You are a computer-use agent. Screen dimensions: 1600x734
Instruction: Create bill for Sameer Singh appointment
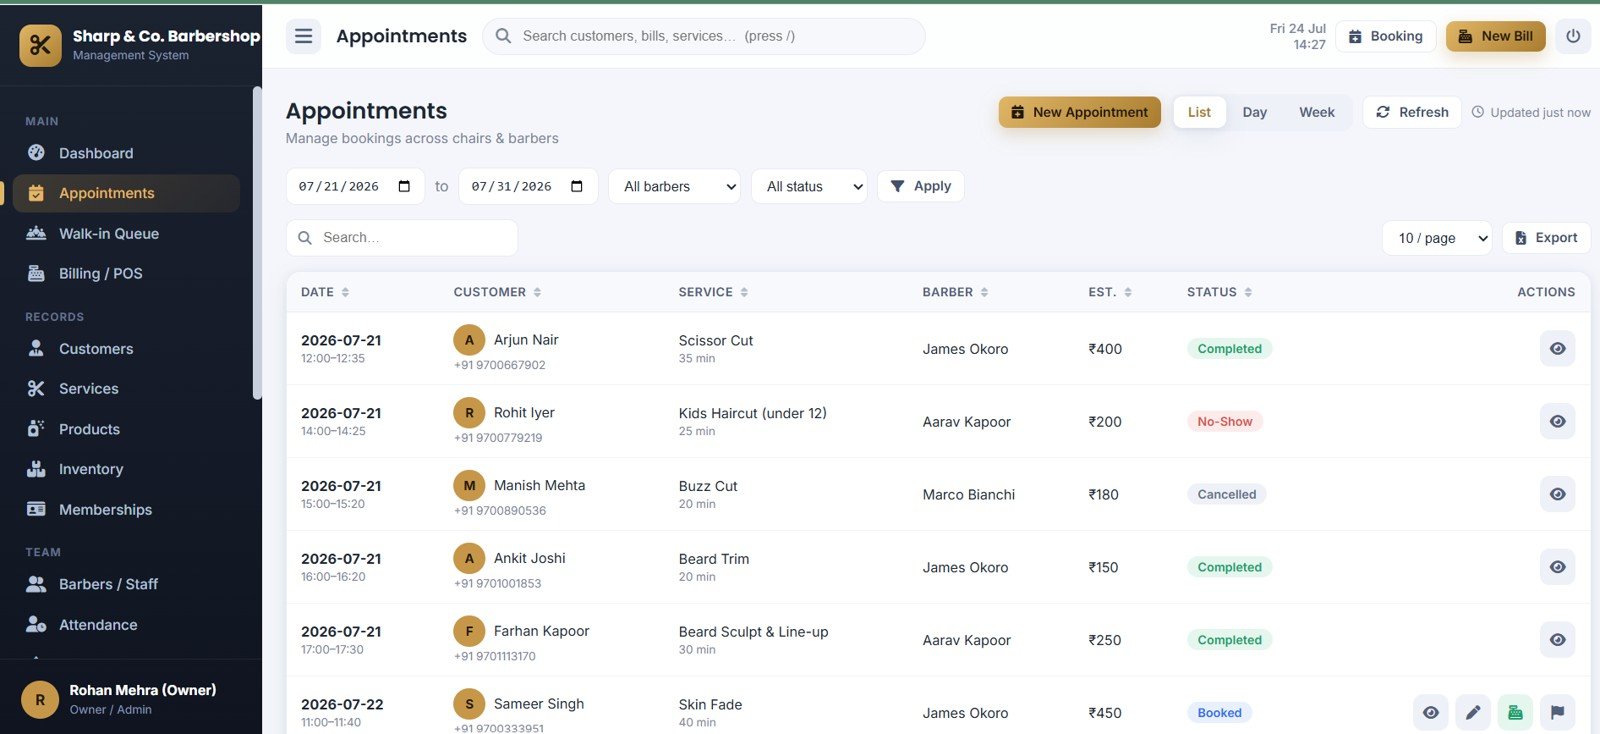click(x=1515, y=713)
